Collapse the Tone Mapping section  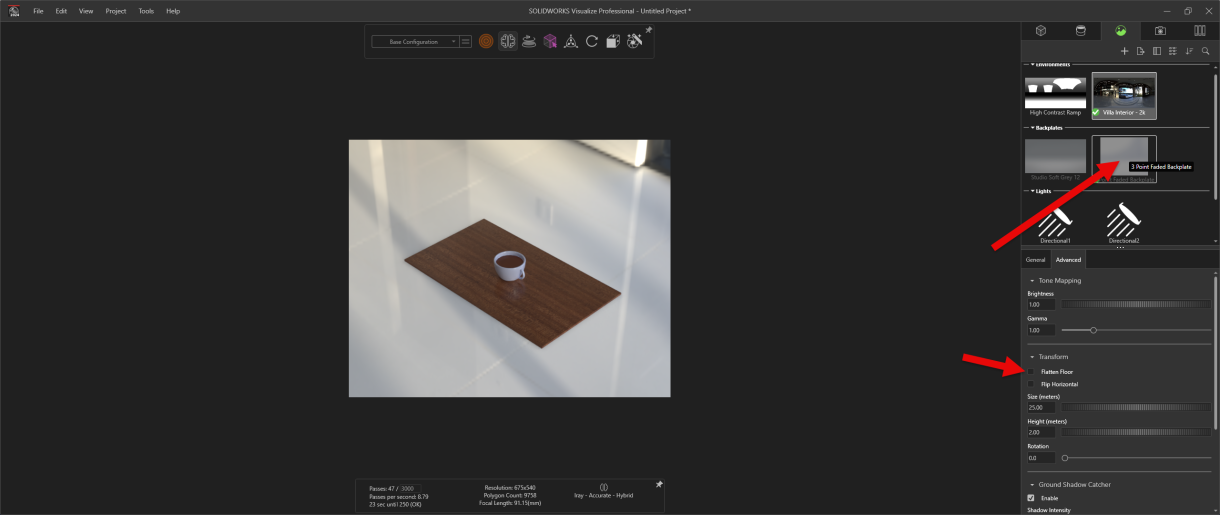click(1031, 281)
